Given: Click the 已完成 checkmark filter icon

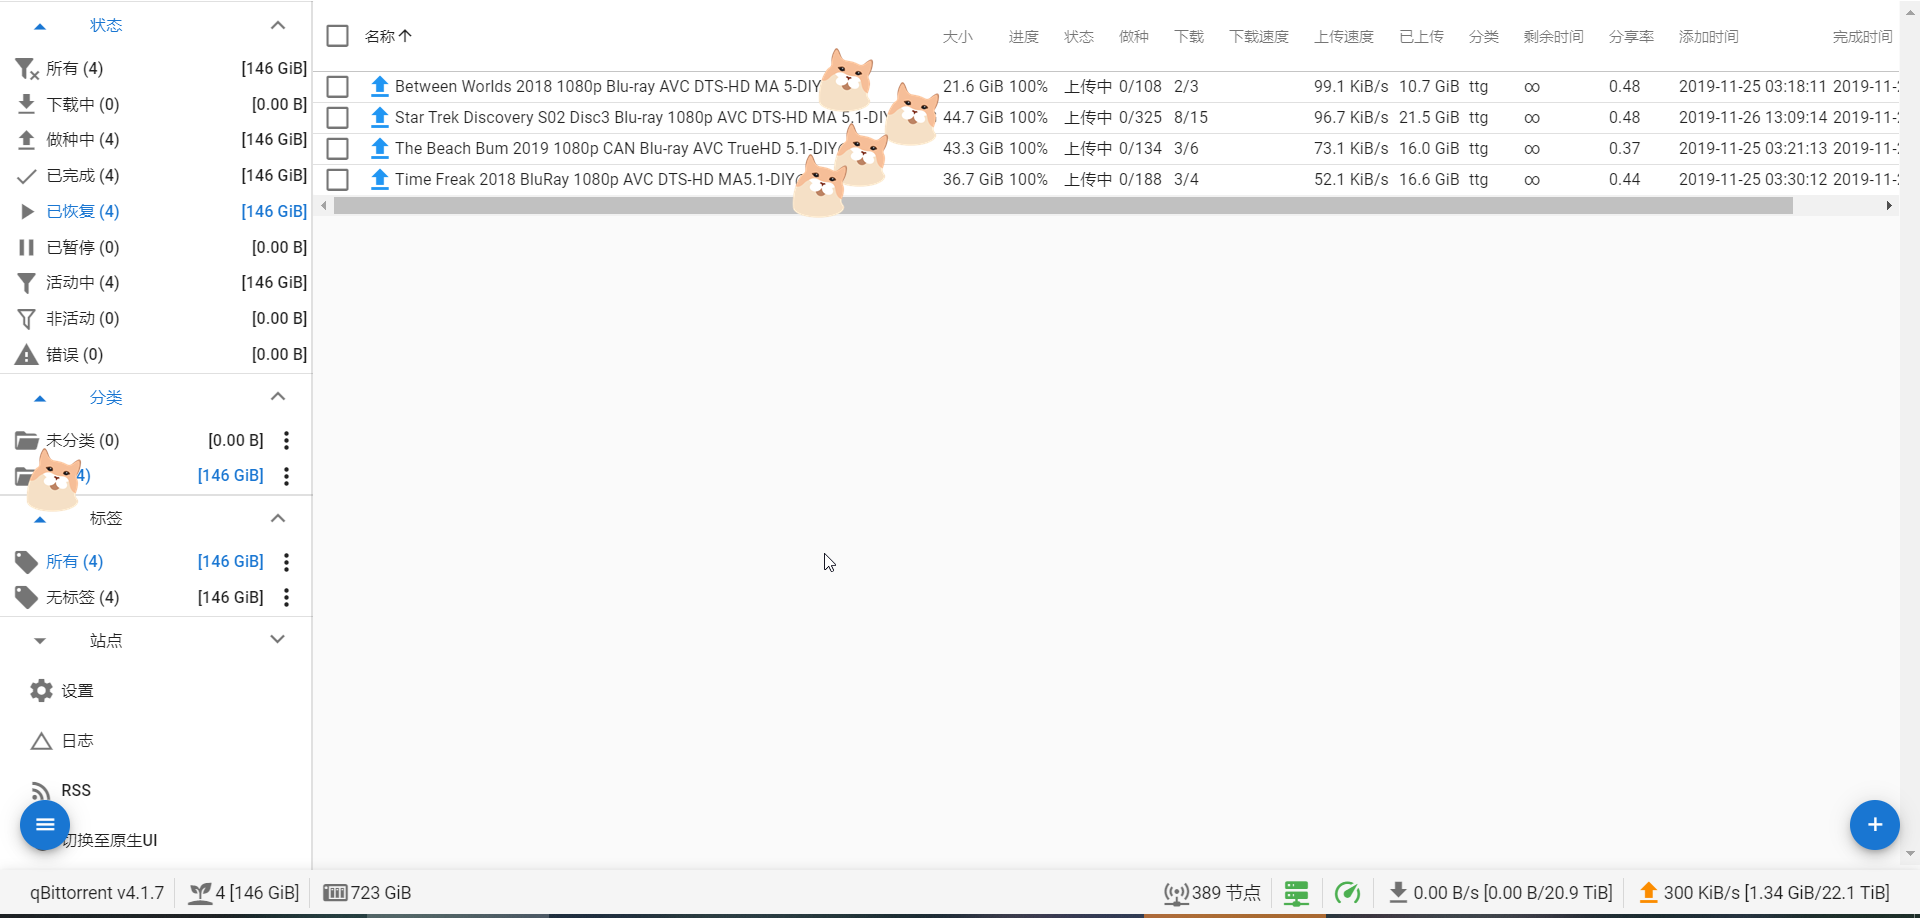Looking at the screenshot, I should point(27,176).
